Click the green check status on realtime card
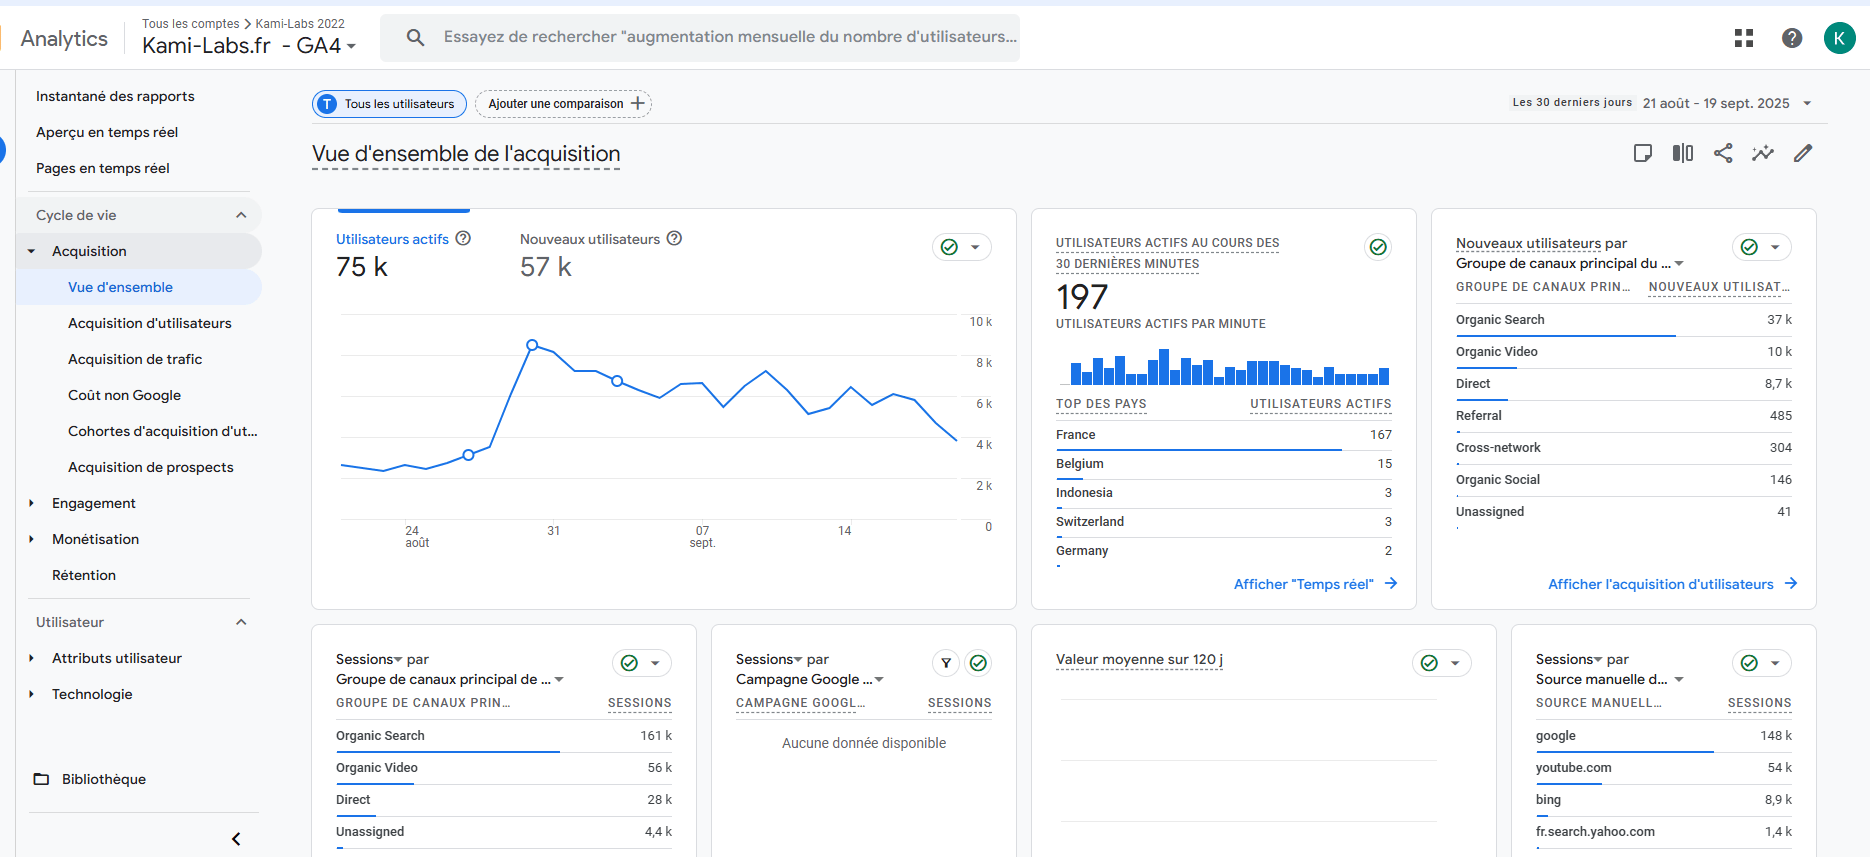 click(x=1378, y=247)
